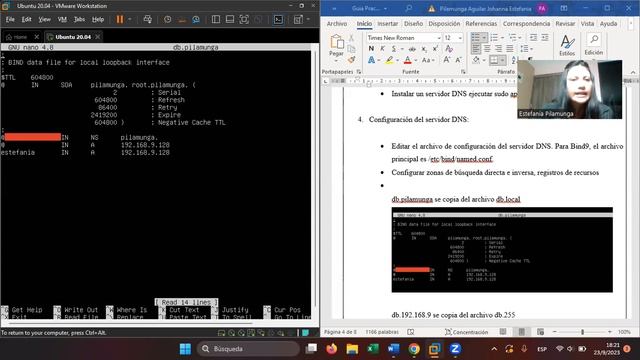640x360 pixels.
Task: Open the VMware console view icon
Action: (278, 19)
